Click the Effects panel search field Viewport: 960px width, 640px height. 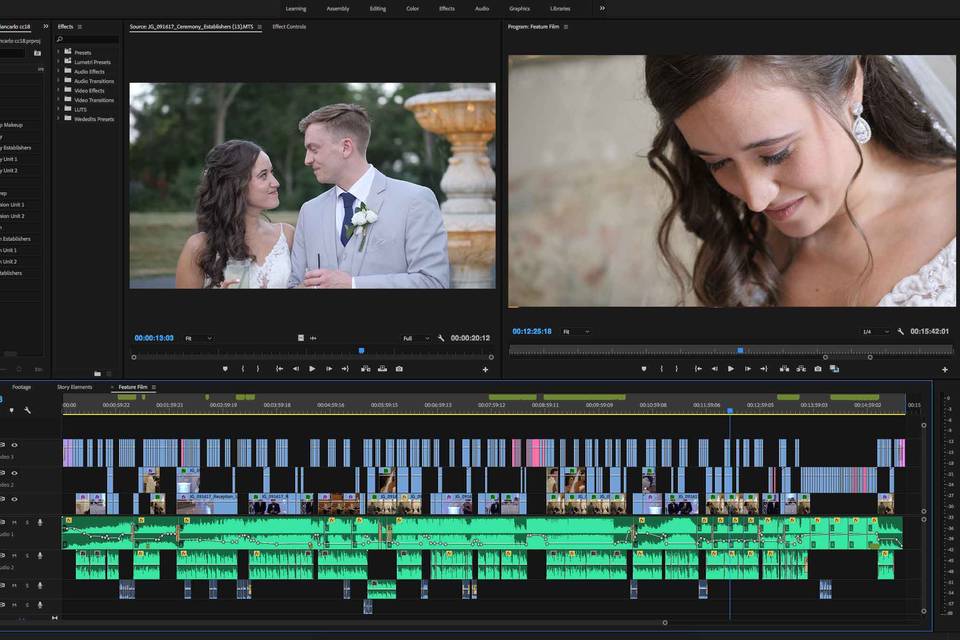(87, 39)
